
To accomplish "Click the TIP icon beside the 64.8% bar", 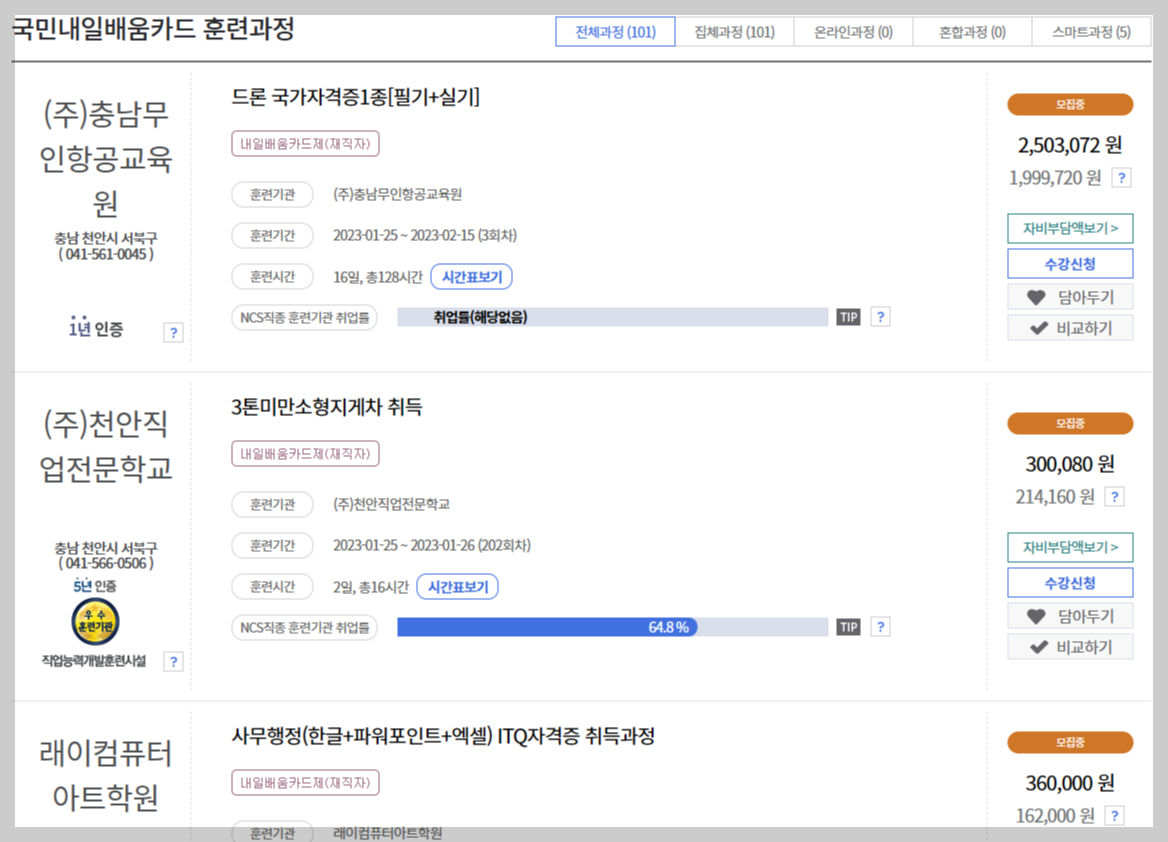I will tap(848, 627).
